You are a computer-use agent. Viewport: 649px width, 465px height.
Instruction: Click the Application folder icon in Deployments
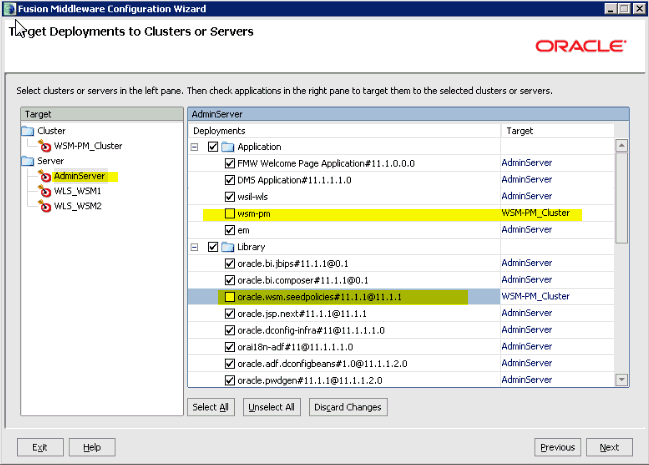(x=227, y=146)
